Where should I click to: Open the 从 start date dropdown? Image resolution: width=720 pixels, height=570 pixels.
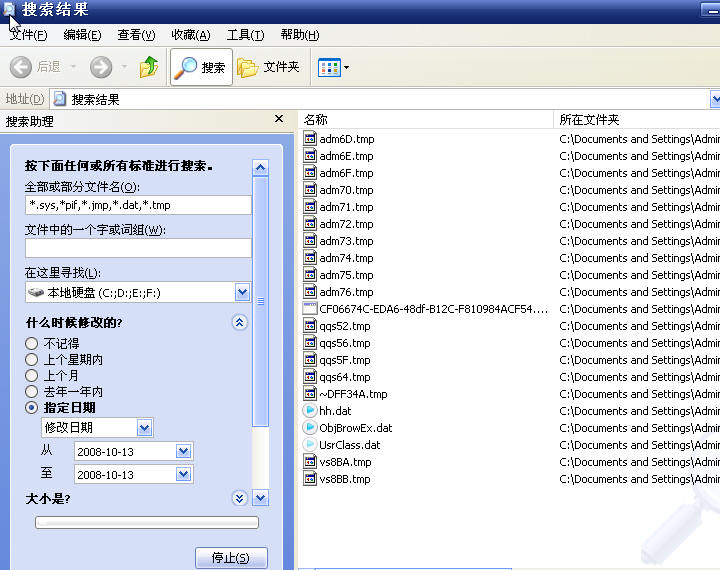point(183,451)
